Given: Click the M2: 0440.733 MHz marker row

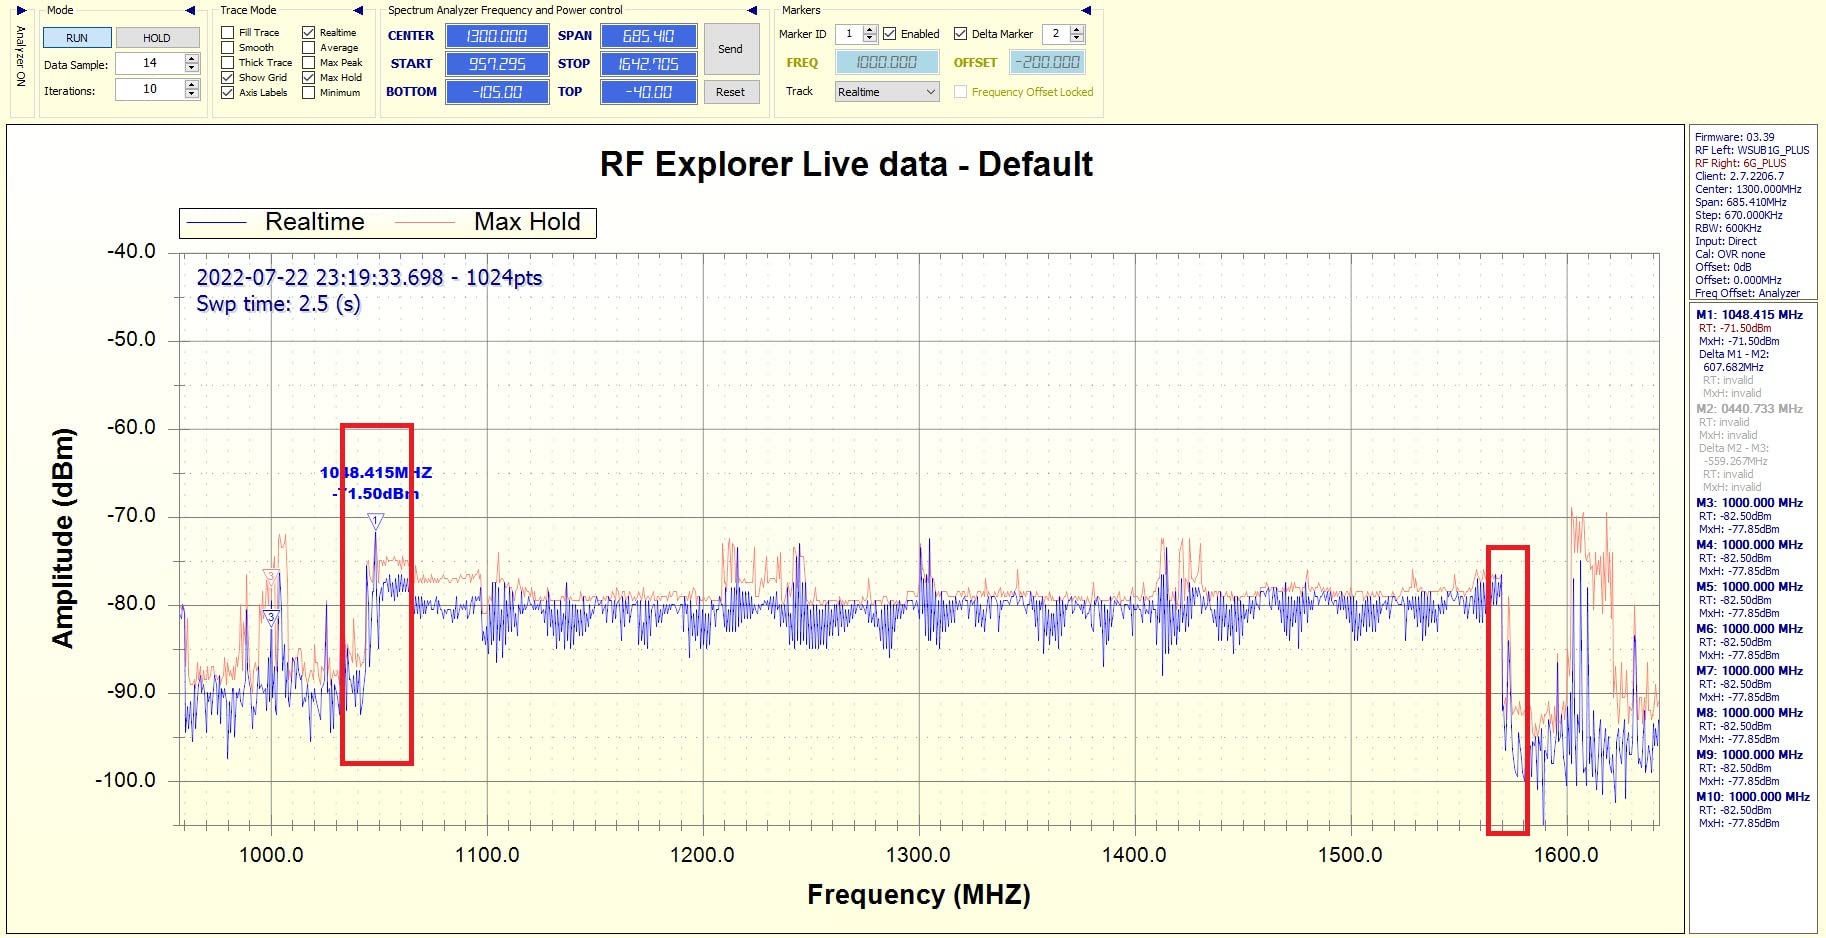Looking at the screenshot, I should tap(1750, 409).
